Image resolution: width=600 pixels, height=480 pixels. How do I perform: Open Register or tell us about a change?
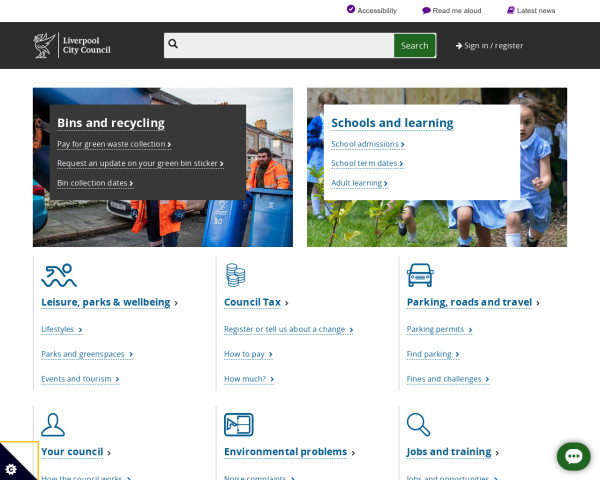click(288, 329)
